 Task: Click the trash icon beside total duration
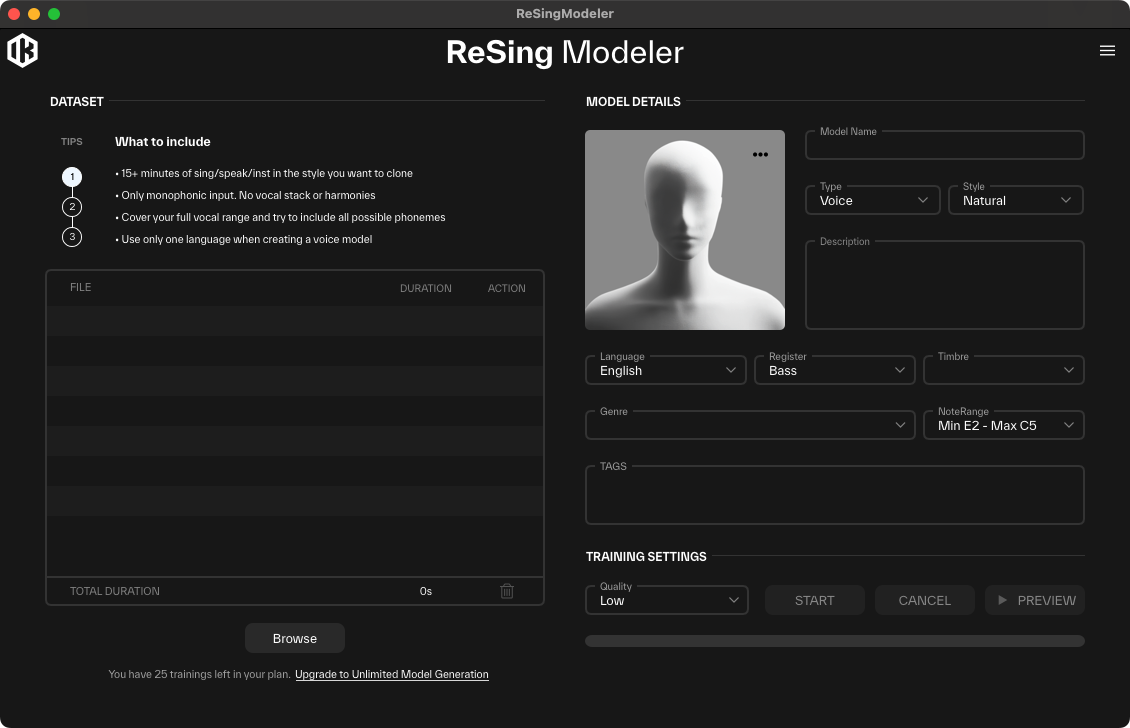(x=507, y=591)
